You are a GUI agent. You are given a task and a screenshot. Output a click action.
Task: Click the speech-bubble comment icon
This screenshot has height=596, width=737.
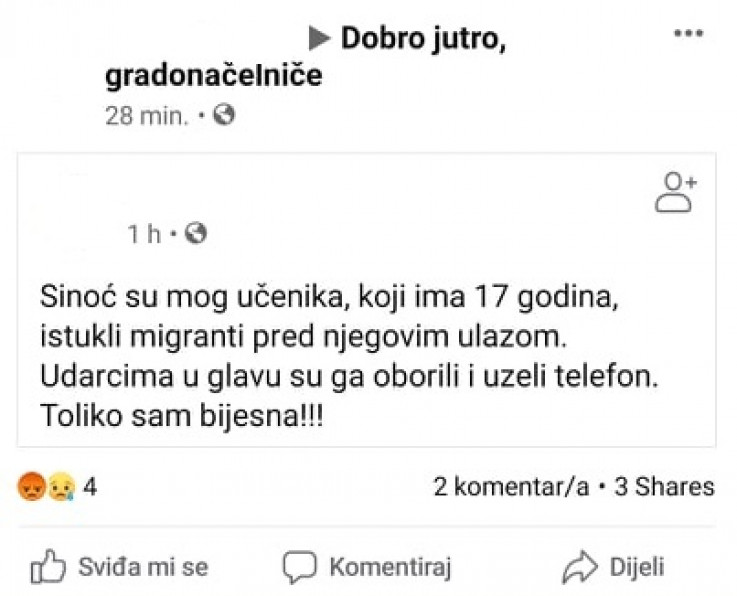(x=299, y=567)
